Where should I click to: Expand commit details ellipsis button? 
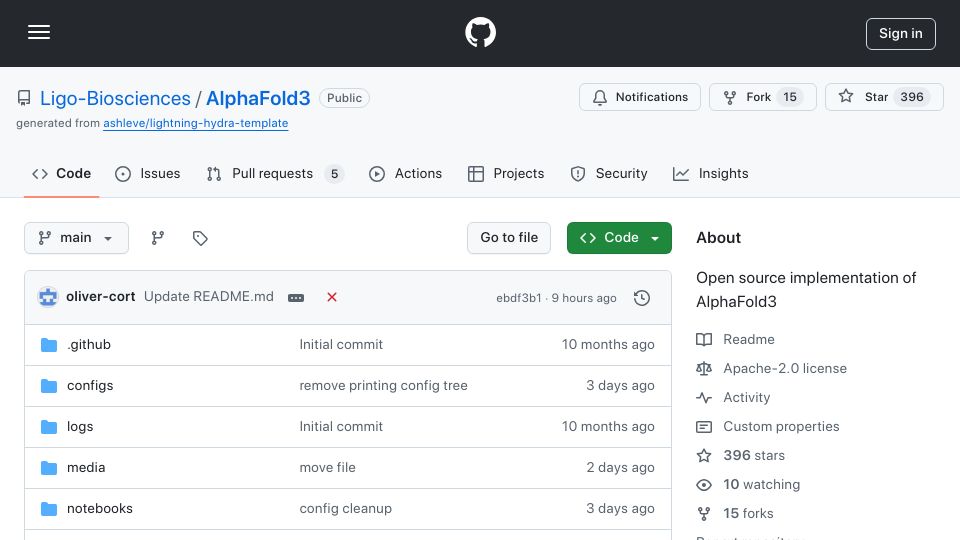(x=296, y=298)
